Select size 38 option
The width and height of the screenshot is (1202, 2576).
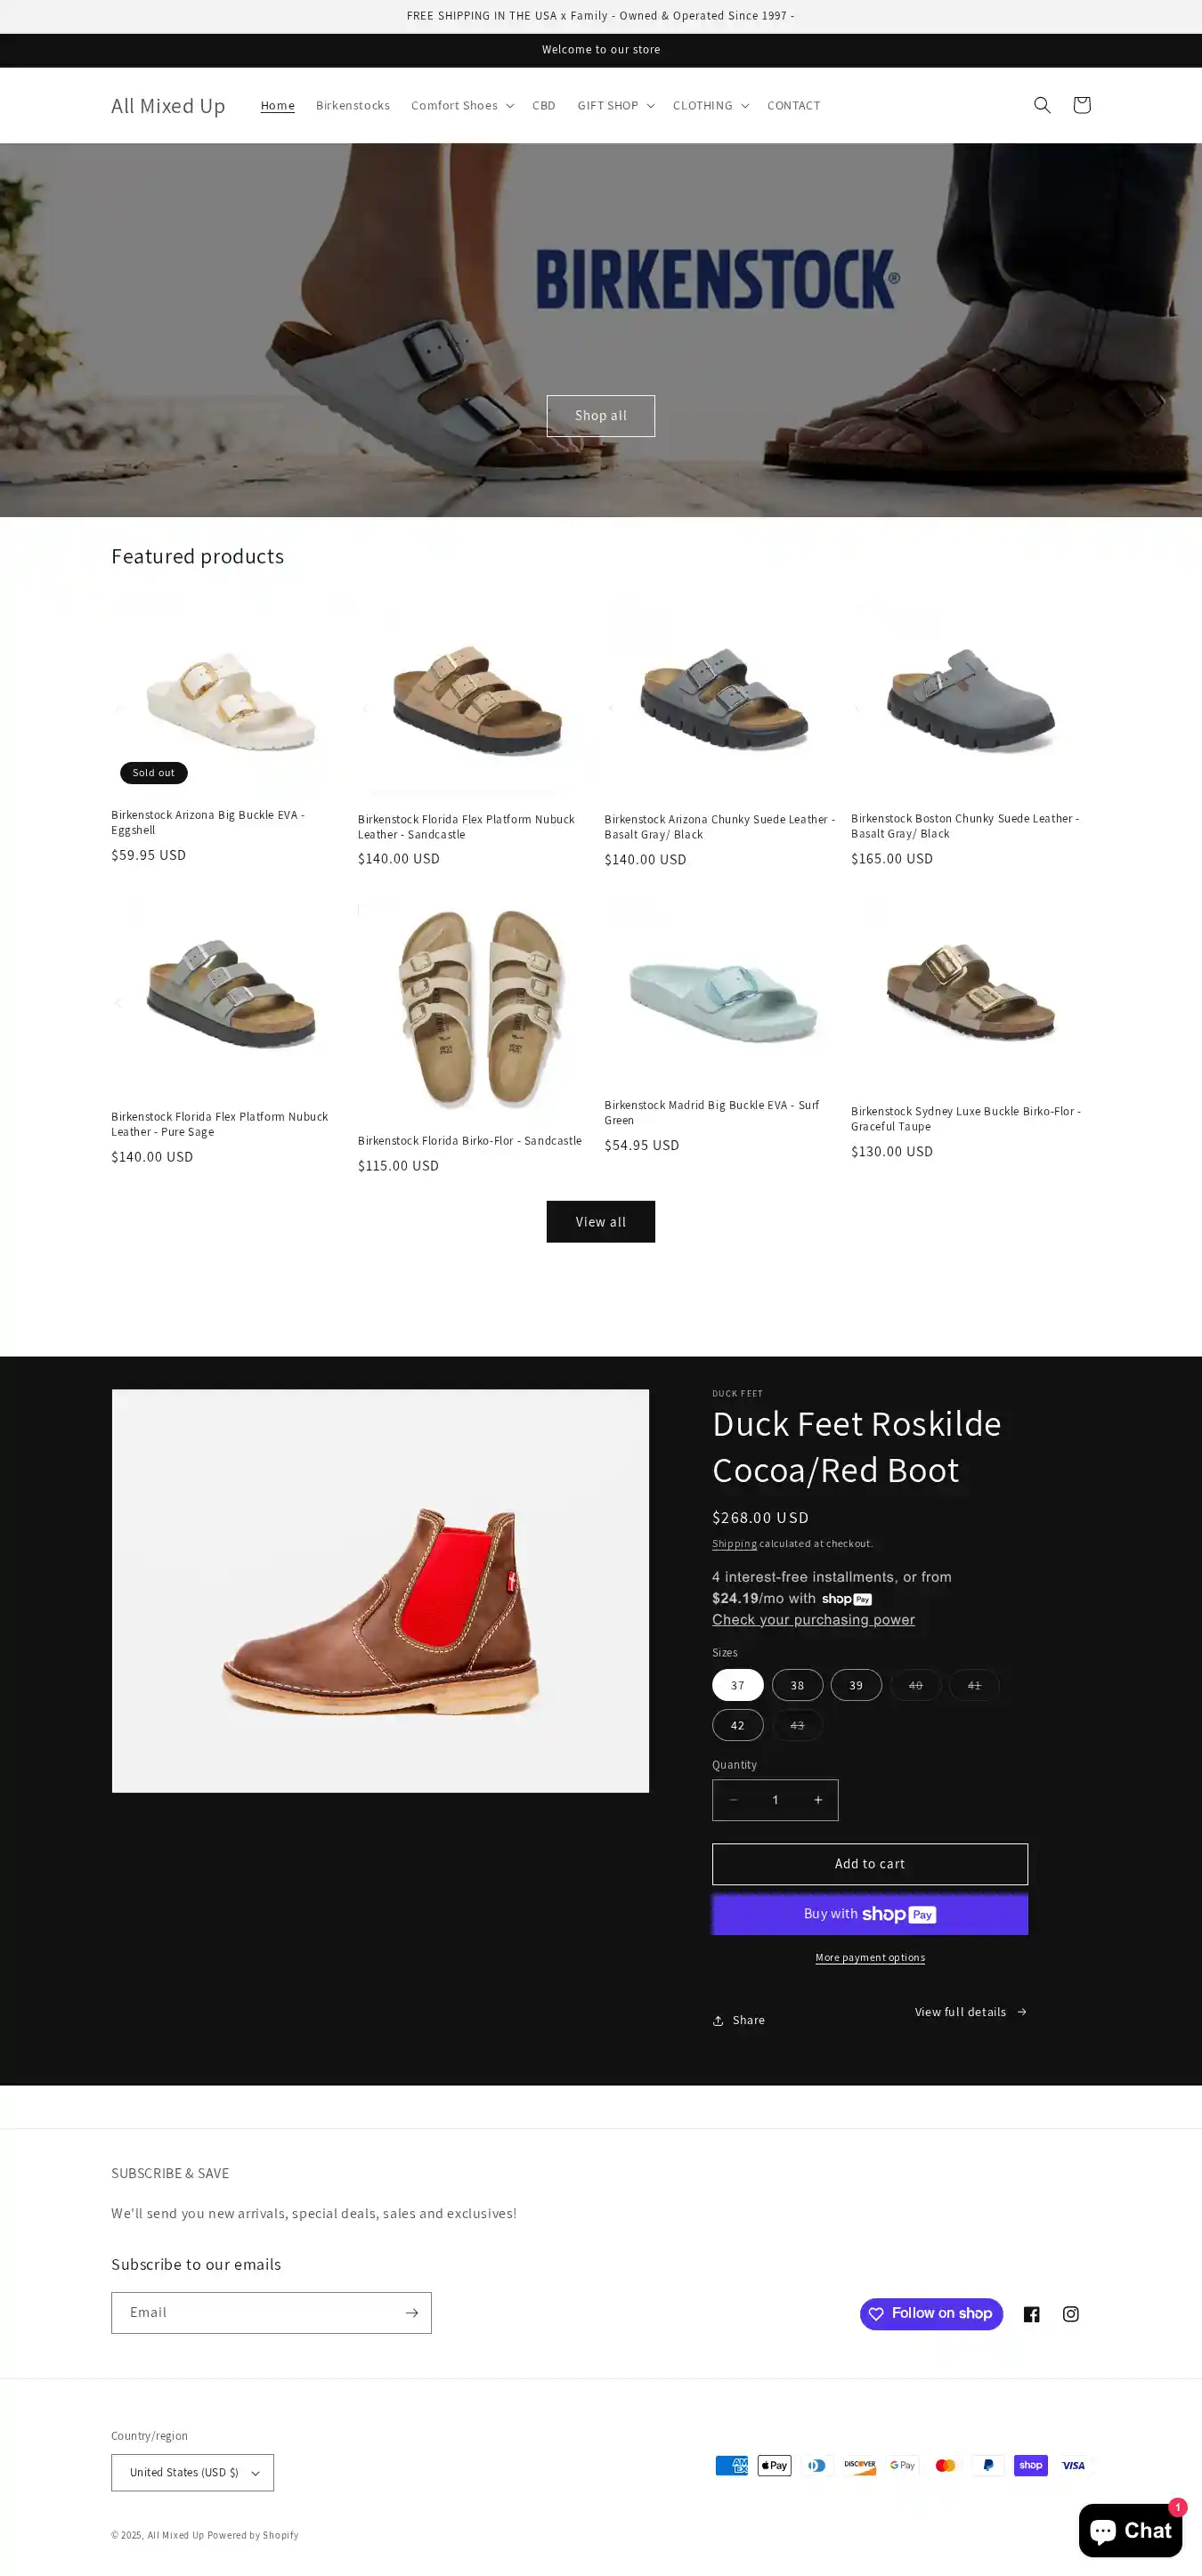(x=797, y=1685)
